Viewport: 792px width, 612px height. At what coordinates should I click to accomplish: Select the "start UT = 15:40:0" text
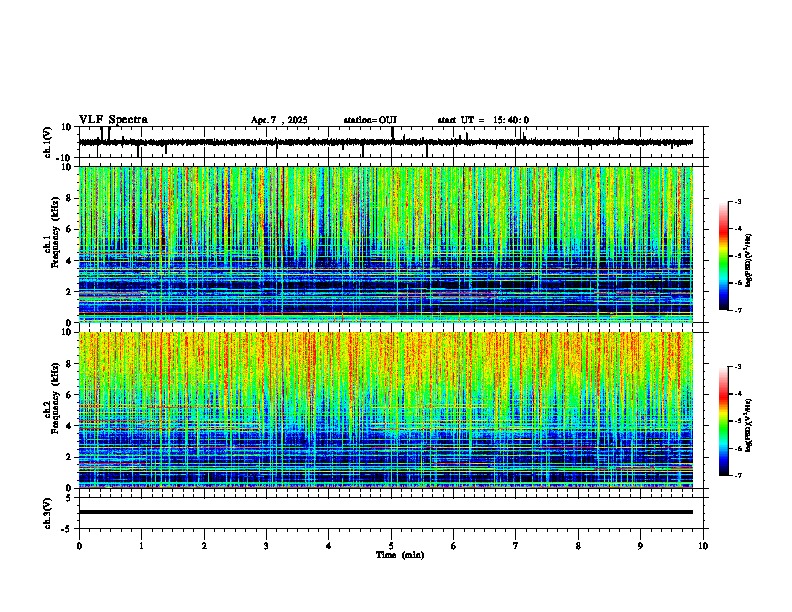click(483, 120)
